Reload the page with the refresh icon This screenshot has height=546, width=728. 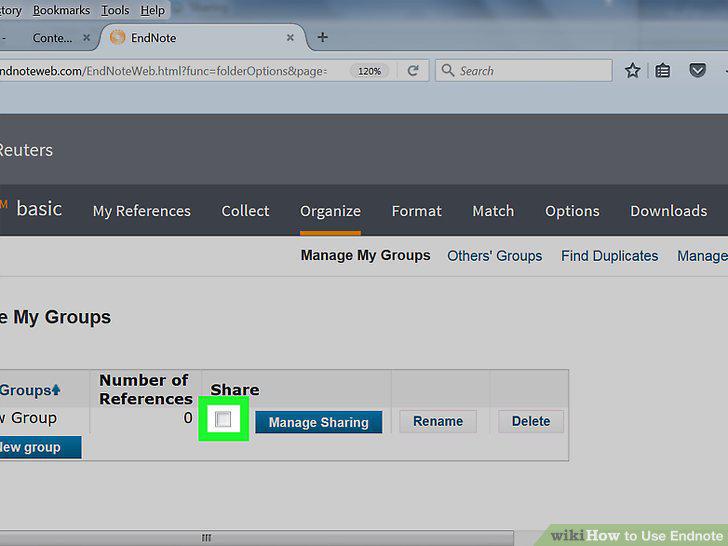[413, 71]
